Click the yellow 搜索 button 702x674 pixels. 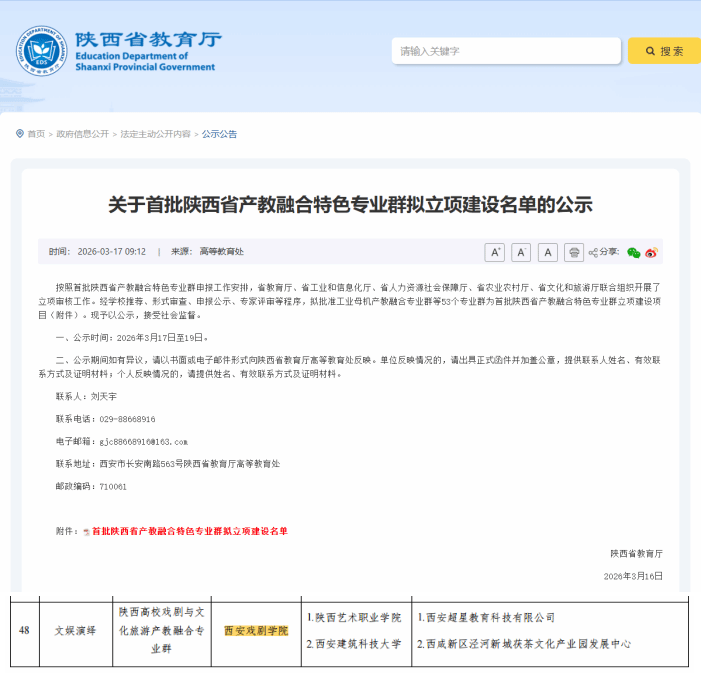664,51
